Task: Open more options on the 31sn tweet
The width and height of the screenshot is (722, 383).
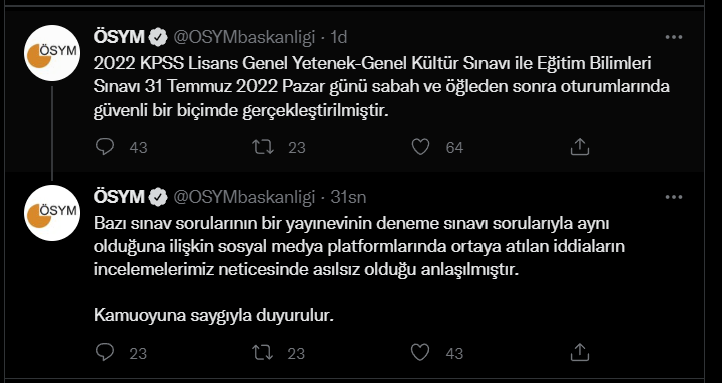Action: click(x=674, y=197)
